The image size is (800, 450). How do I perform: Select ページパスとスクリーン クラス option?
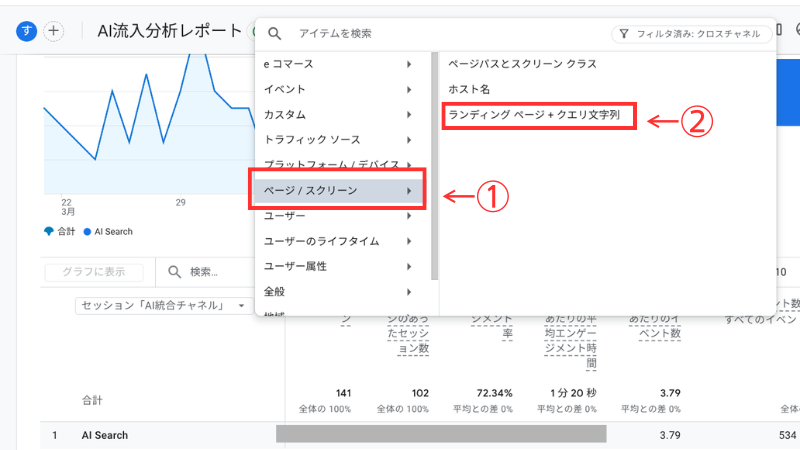pyautogui.click(x=522, y=64)
